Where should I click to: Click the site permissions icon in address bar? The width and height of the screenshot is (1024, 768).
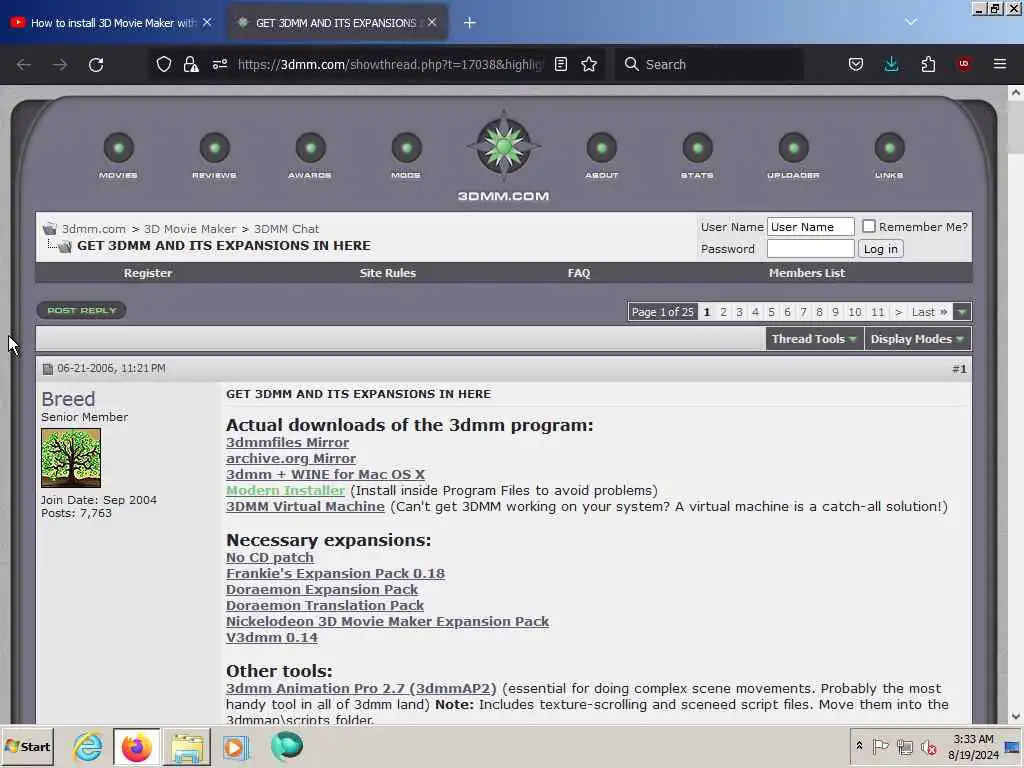click(x=220, y=64)
